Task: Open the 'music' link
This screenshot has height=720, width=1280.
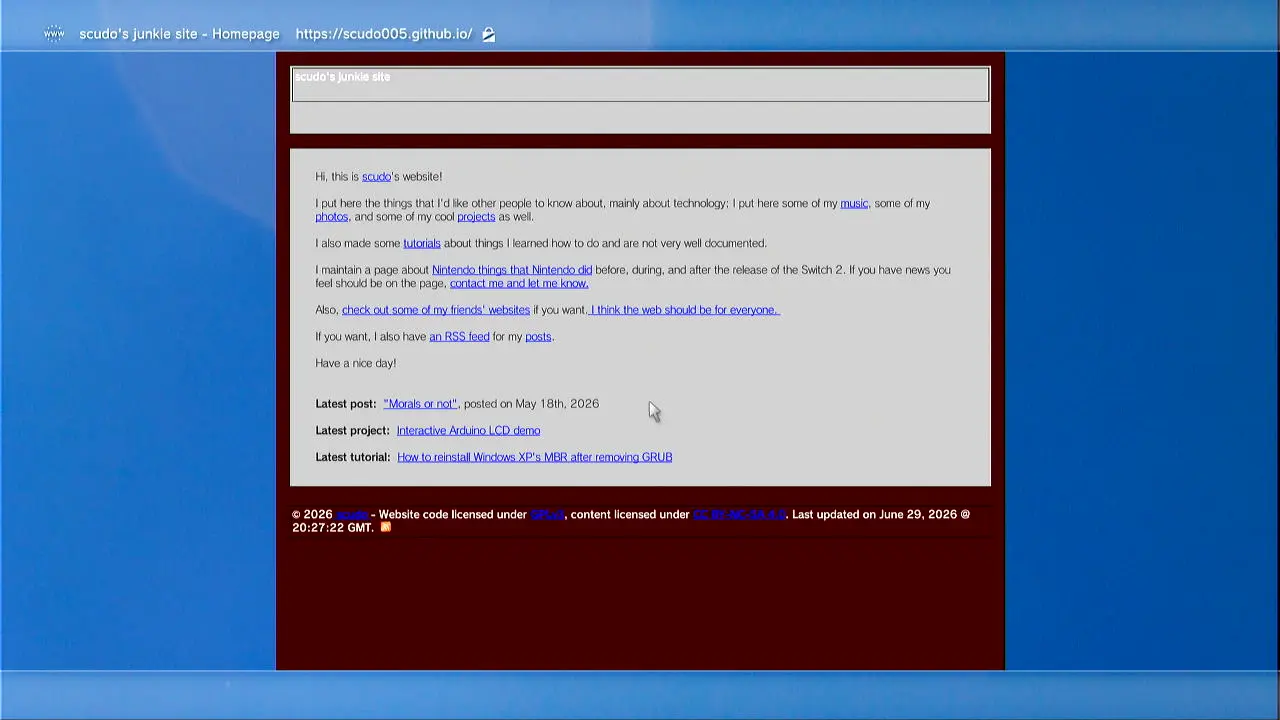Action: click(x=854, y=203)
